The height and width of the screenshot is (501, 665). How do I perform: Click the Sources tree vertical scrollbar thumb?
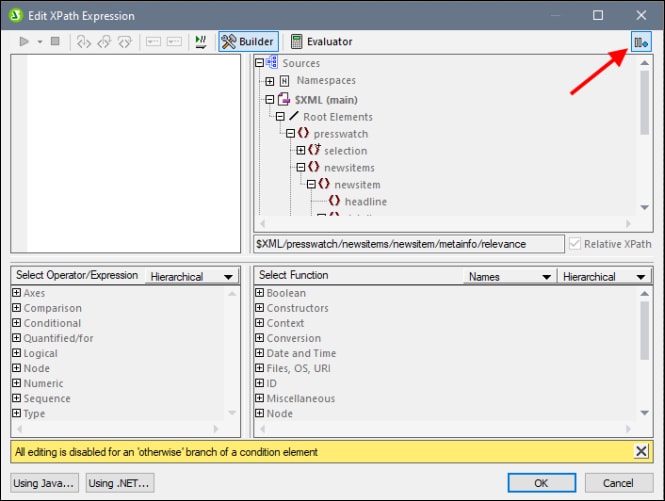(645, 102)
